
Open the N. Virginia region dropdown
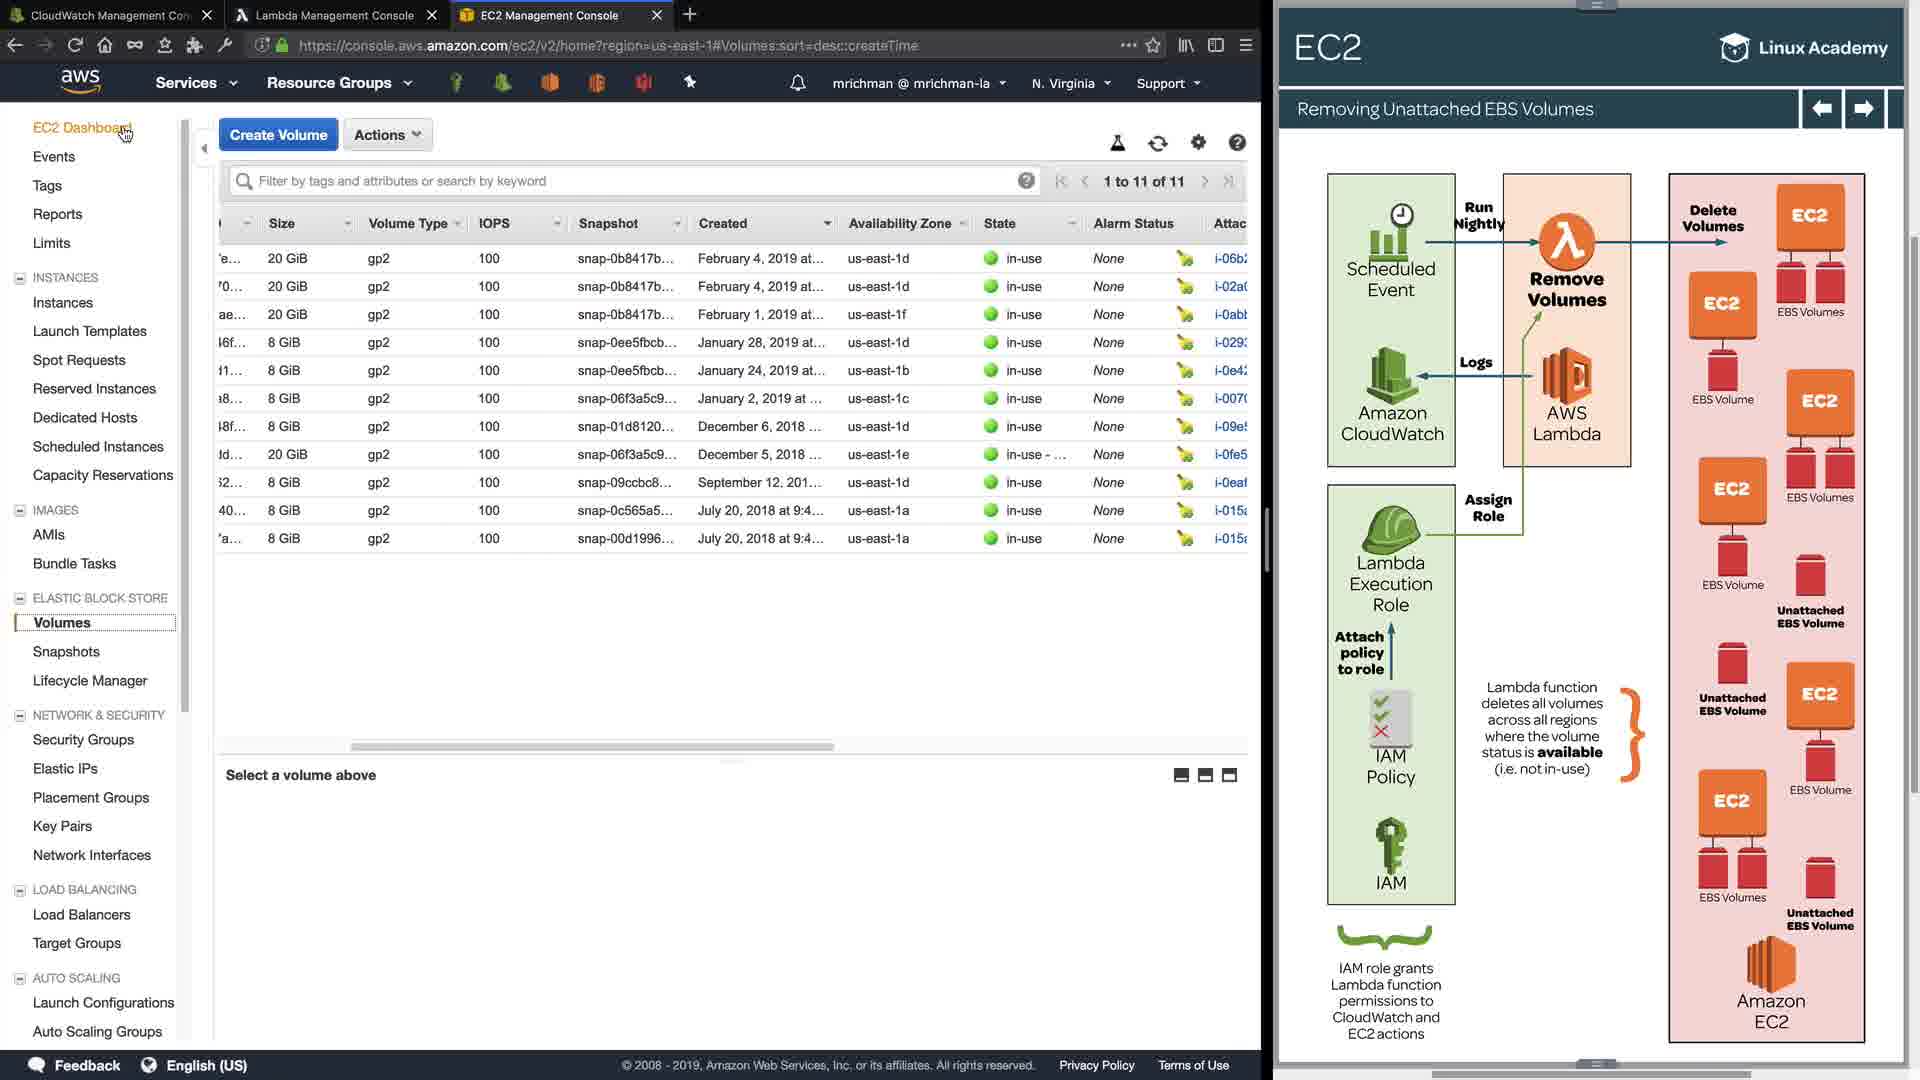click(1071, 83)
